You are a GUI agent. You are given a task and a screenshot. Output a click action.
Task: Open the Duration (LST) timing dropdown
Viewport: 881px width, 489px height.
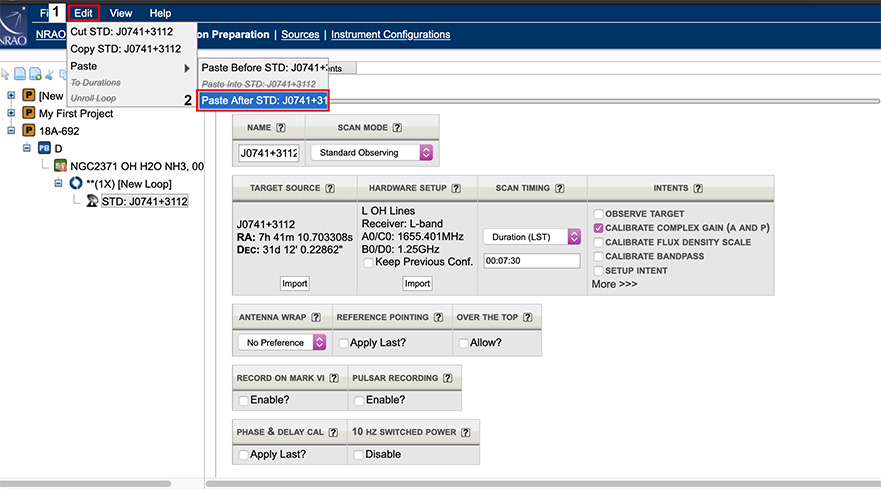click(532, 237)
